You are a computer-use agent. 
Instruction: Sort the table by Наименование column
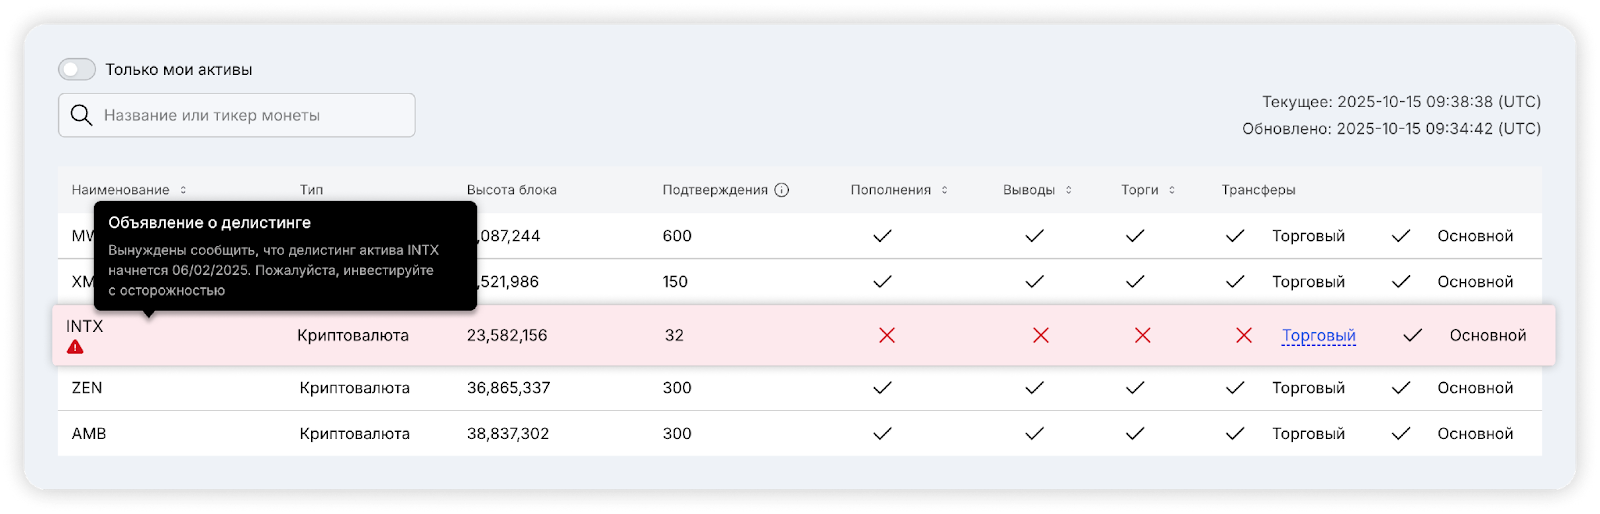(x=183, y=190)
